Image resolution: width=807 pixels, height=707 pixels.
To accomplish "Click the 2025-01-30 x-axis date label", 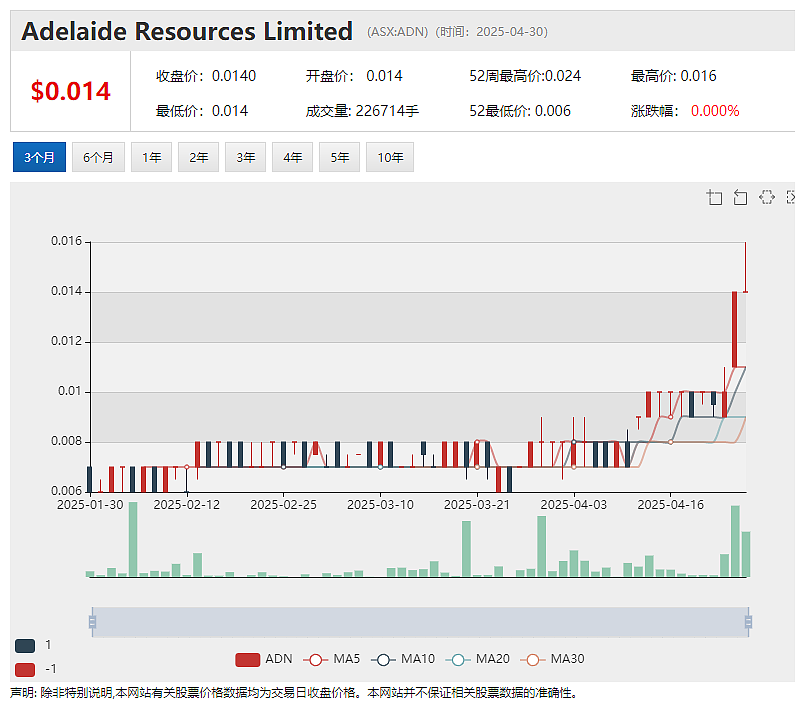I will pos(90,505).
